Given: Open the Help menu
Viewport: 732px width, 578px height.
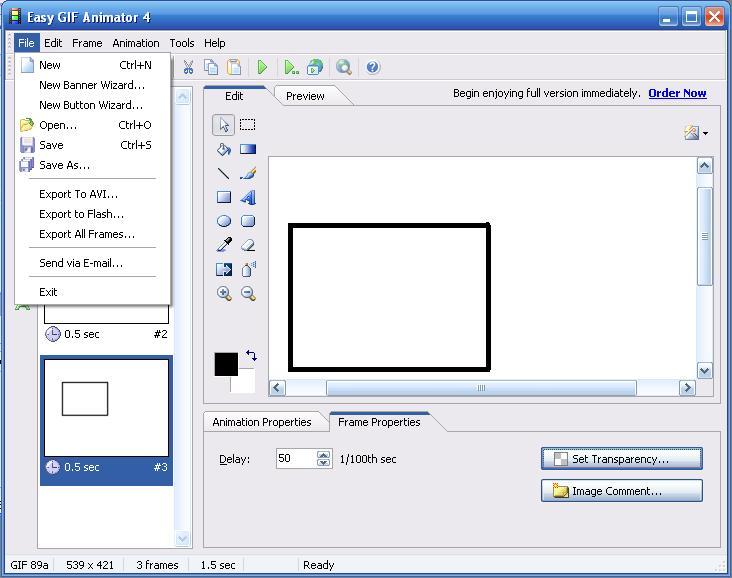Looking at the screenshot, I should point(215,43).
